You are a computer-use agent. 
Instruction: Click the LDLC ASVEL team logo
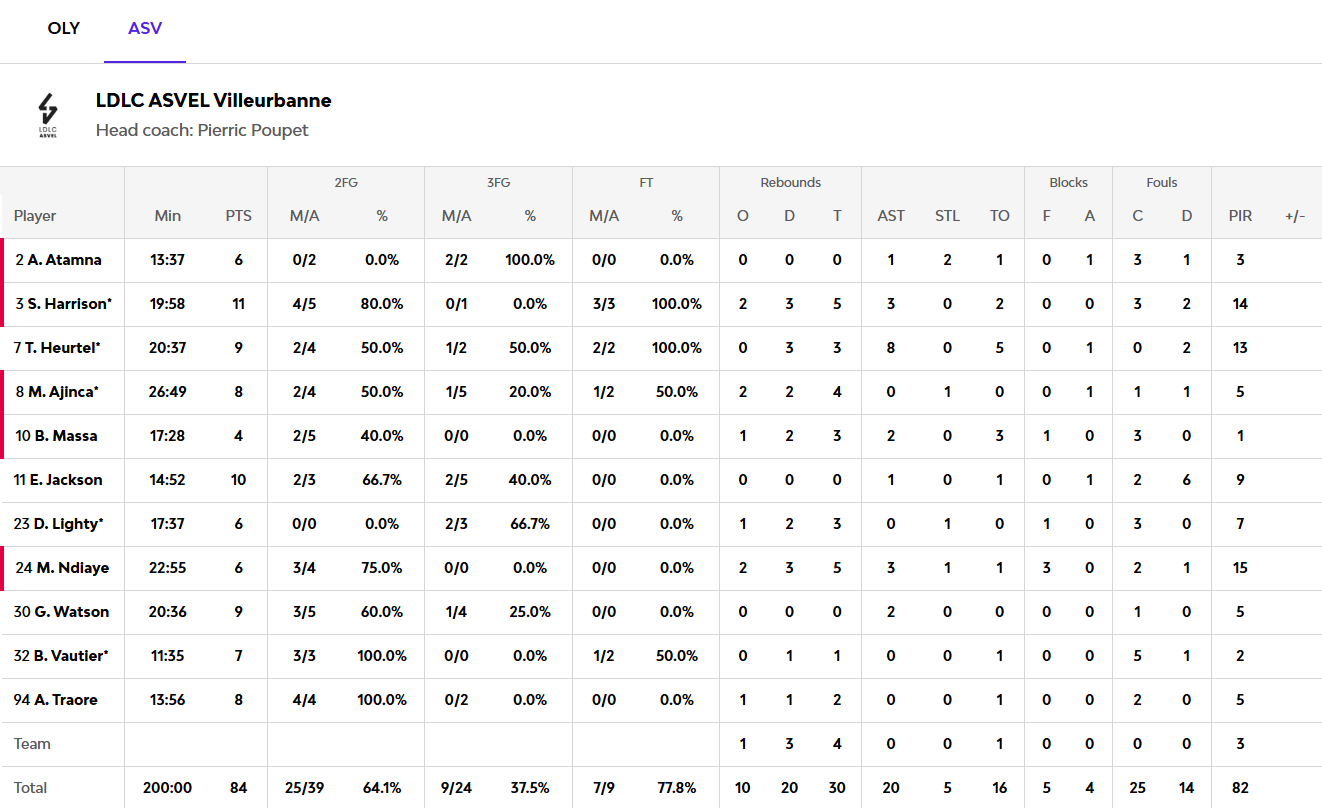pos(48,115)
